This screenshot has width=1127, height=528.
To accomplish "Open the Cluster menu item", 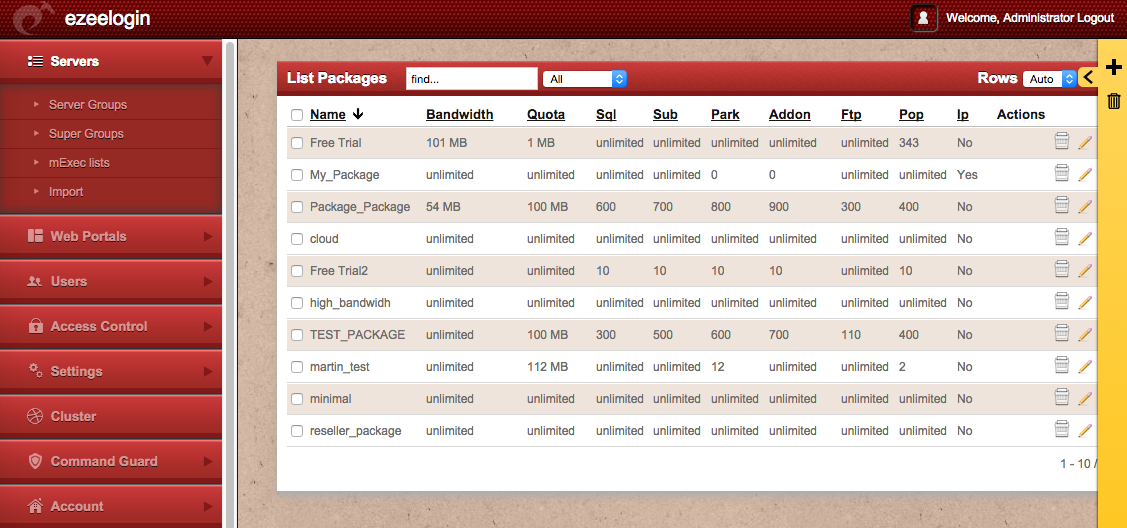I will point(111,416).
